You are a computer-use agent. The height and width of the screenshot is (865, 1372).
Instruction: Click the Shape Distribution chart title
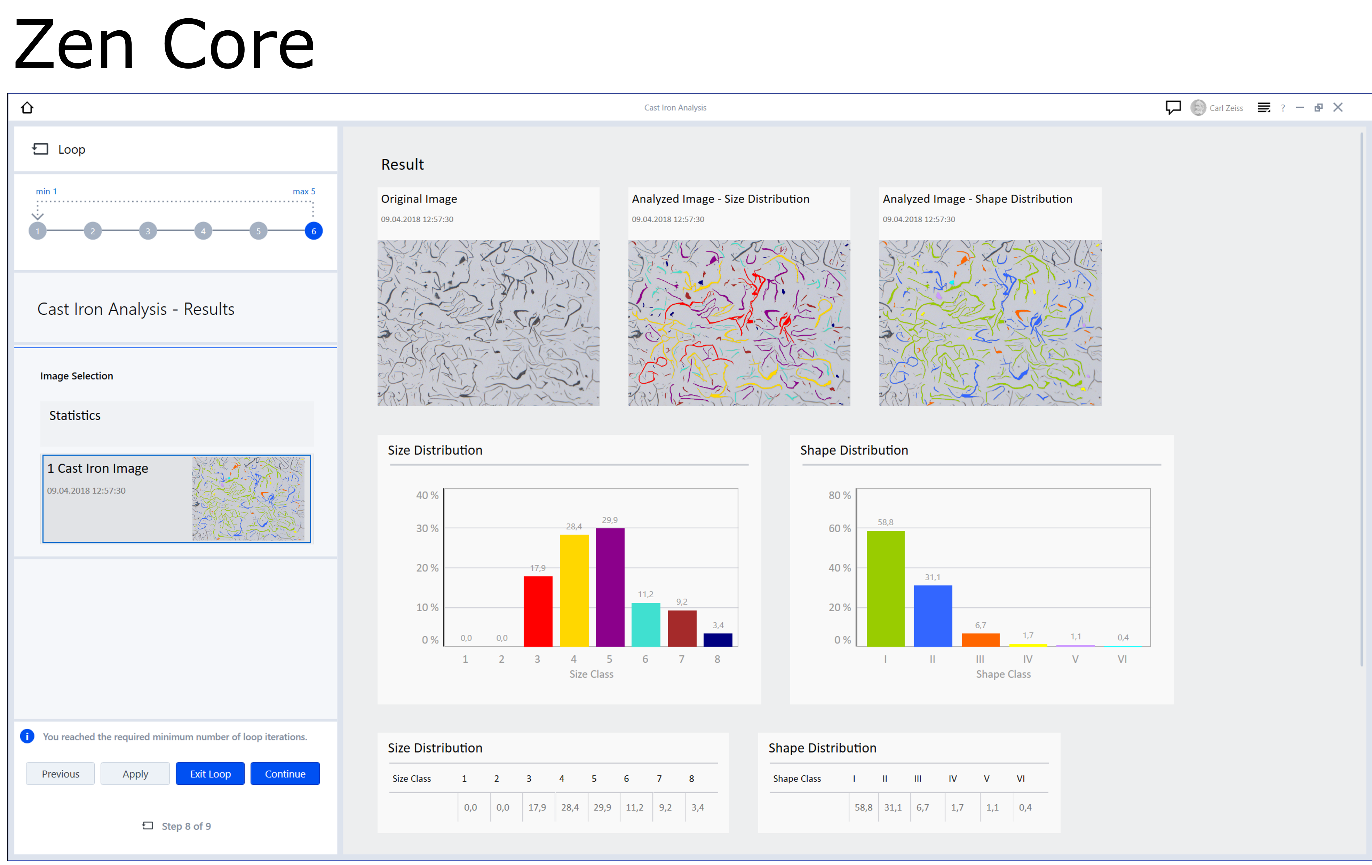point(854,450)
